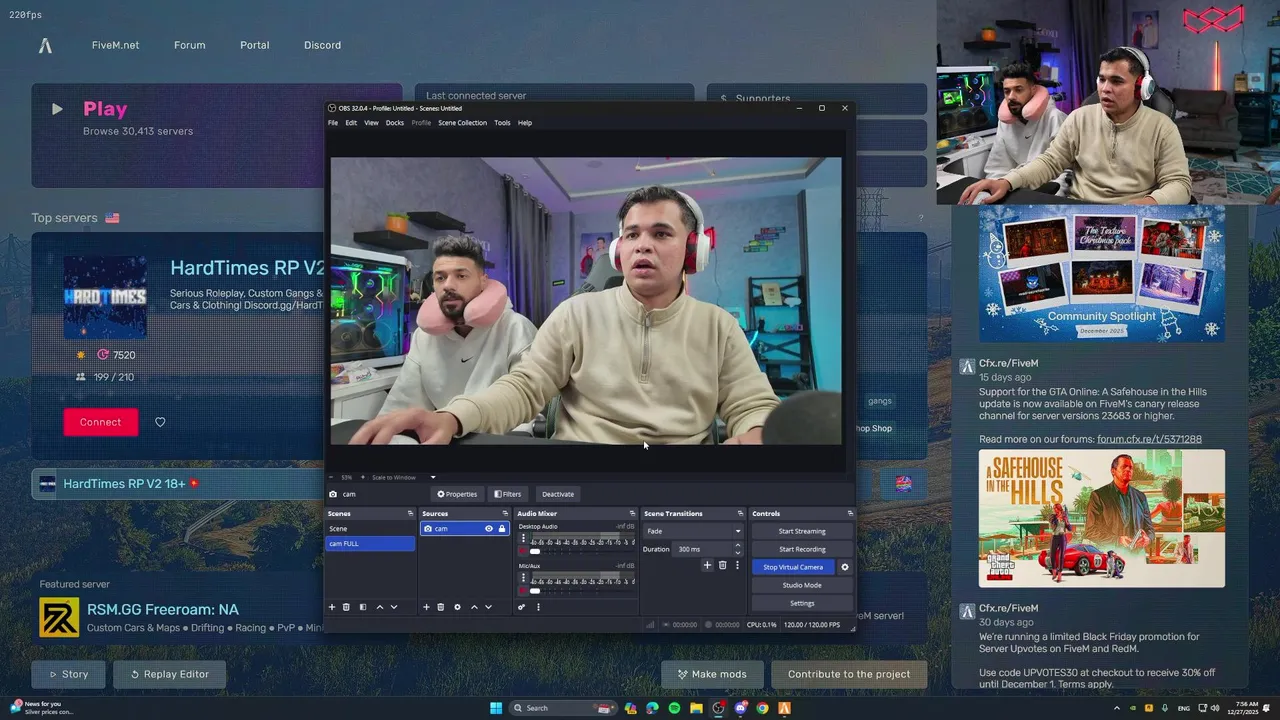Toggle lock on cam source

(x=502, y=529)
